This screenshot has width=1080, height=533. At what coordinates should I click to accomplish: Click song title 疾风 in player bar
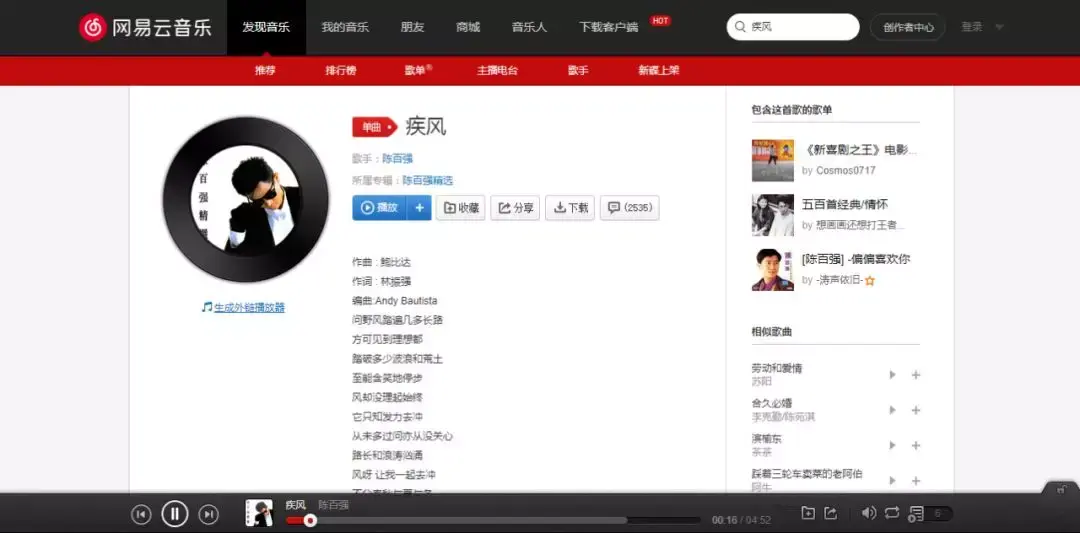(x=295, y=505)
